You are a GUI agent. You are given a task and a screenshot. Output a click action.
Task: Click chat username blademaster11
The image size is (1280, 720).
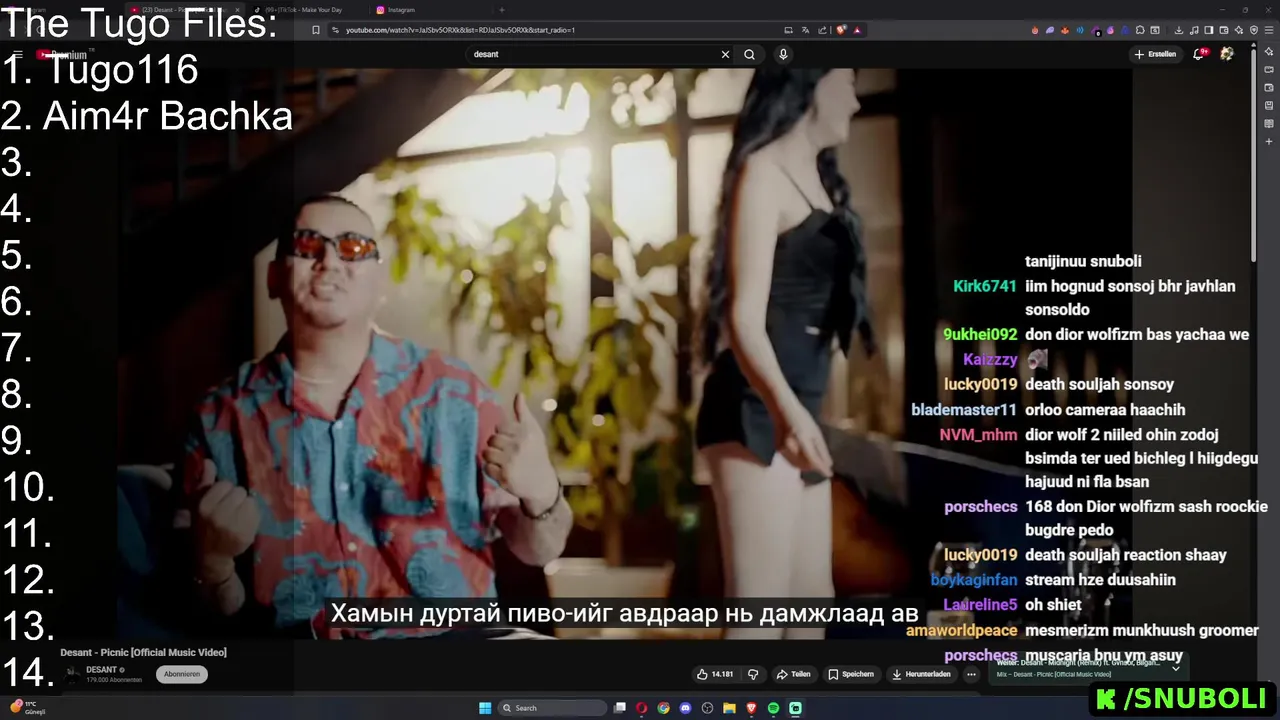tap(964, 410)
